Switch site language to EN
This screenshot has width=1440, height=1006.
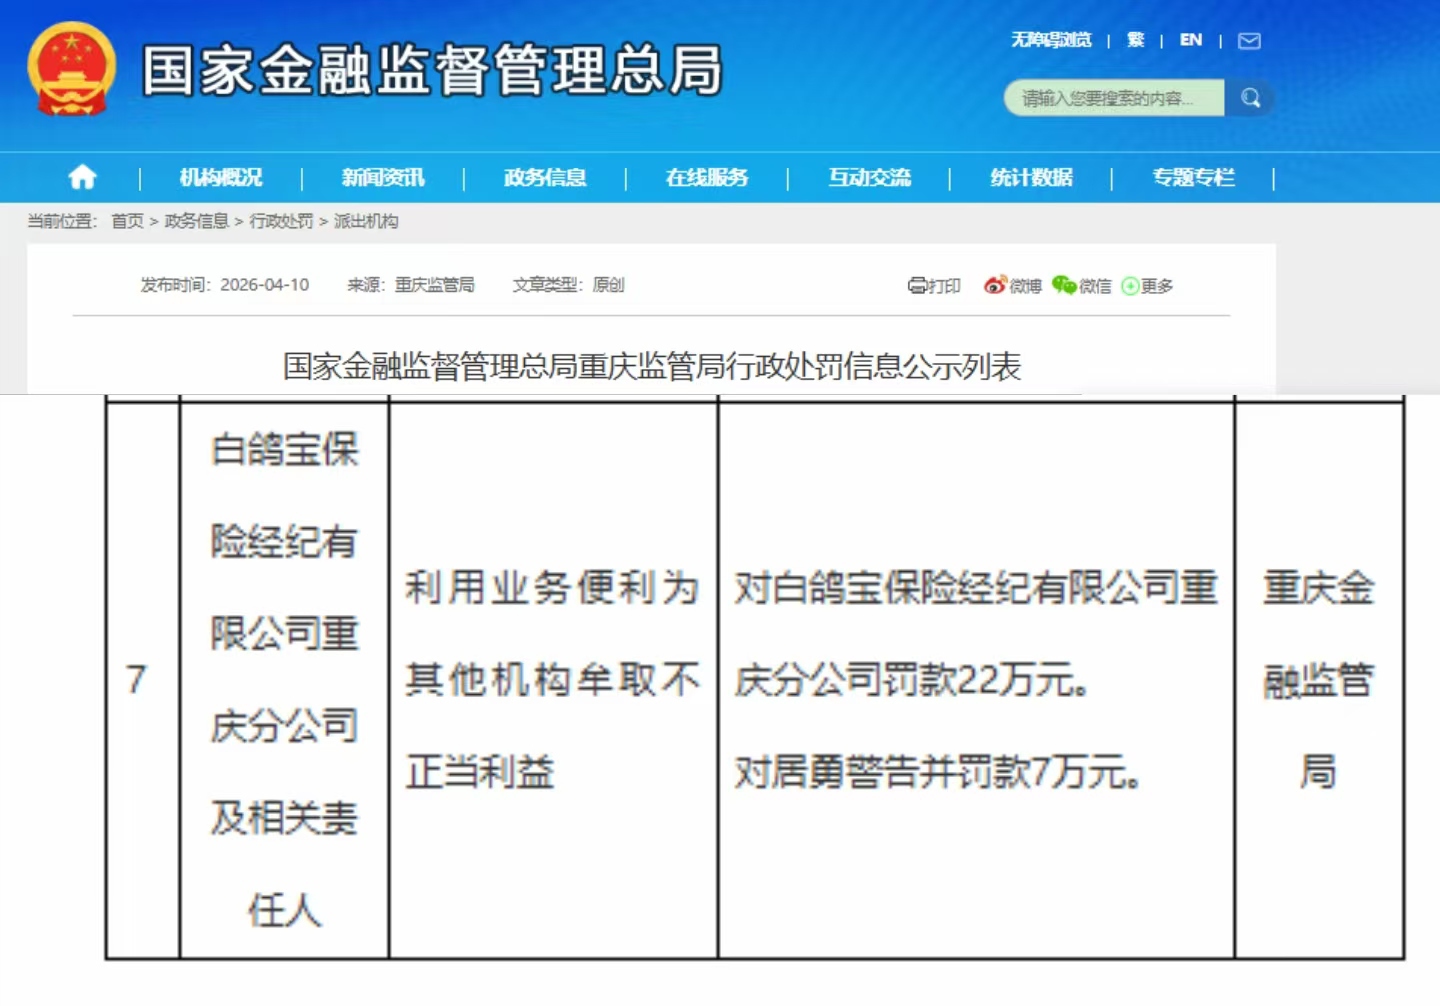1190,40
